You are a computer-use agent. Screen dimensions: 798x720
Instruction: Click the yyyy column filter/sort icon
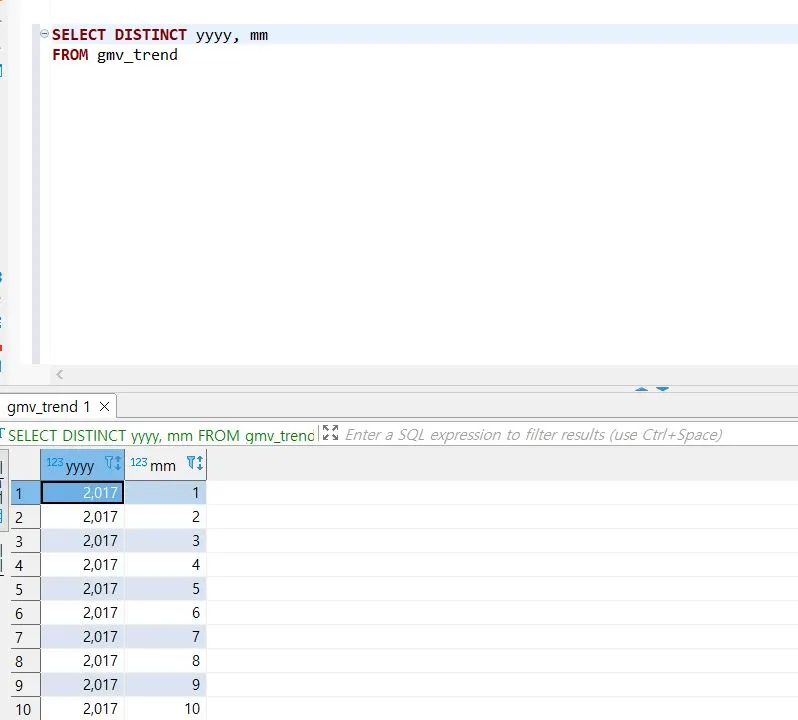coord(113,463)
